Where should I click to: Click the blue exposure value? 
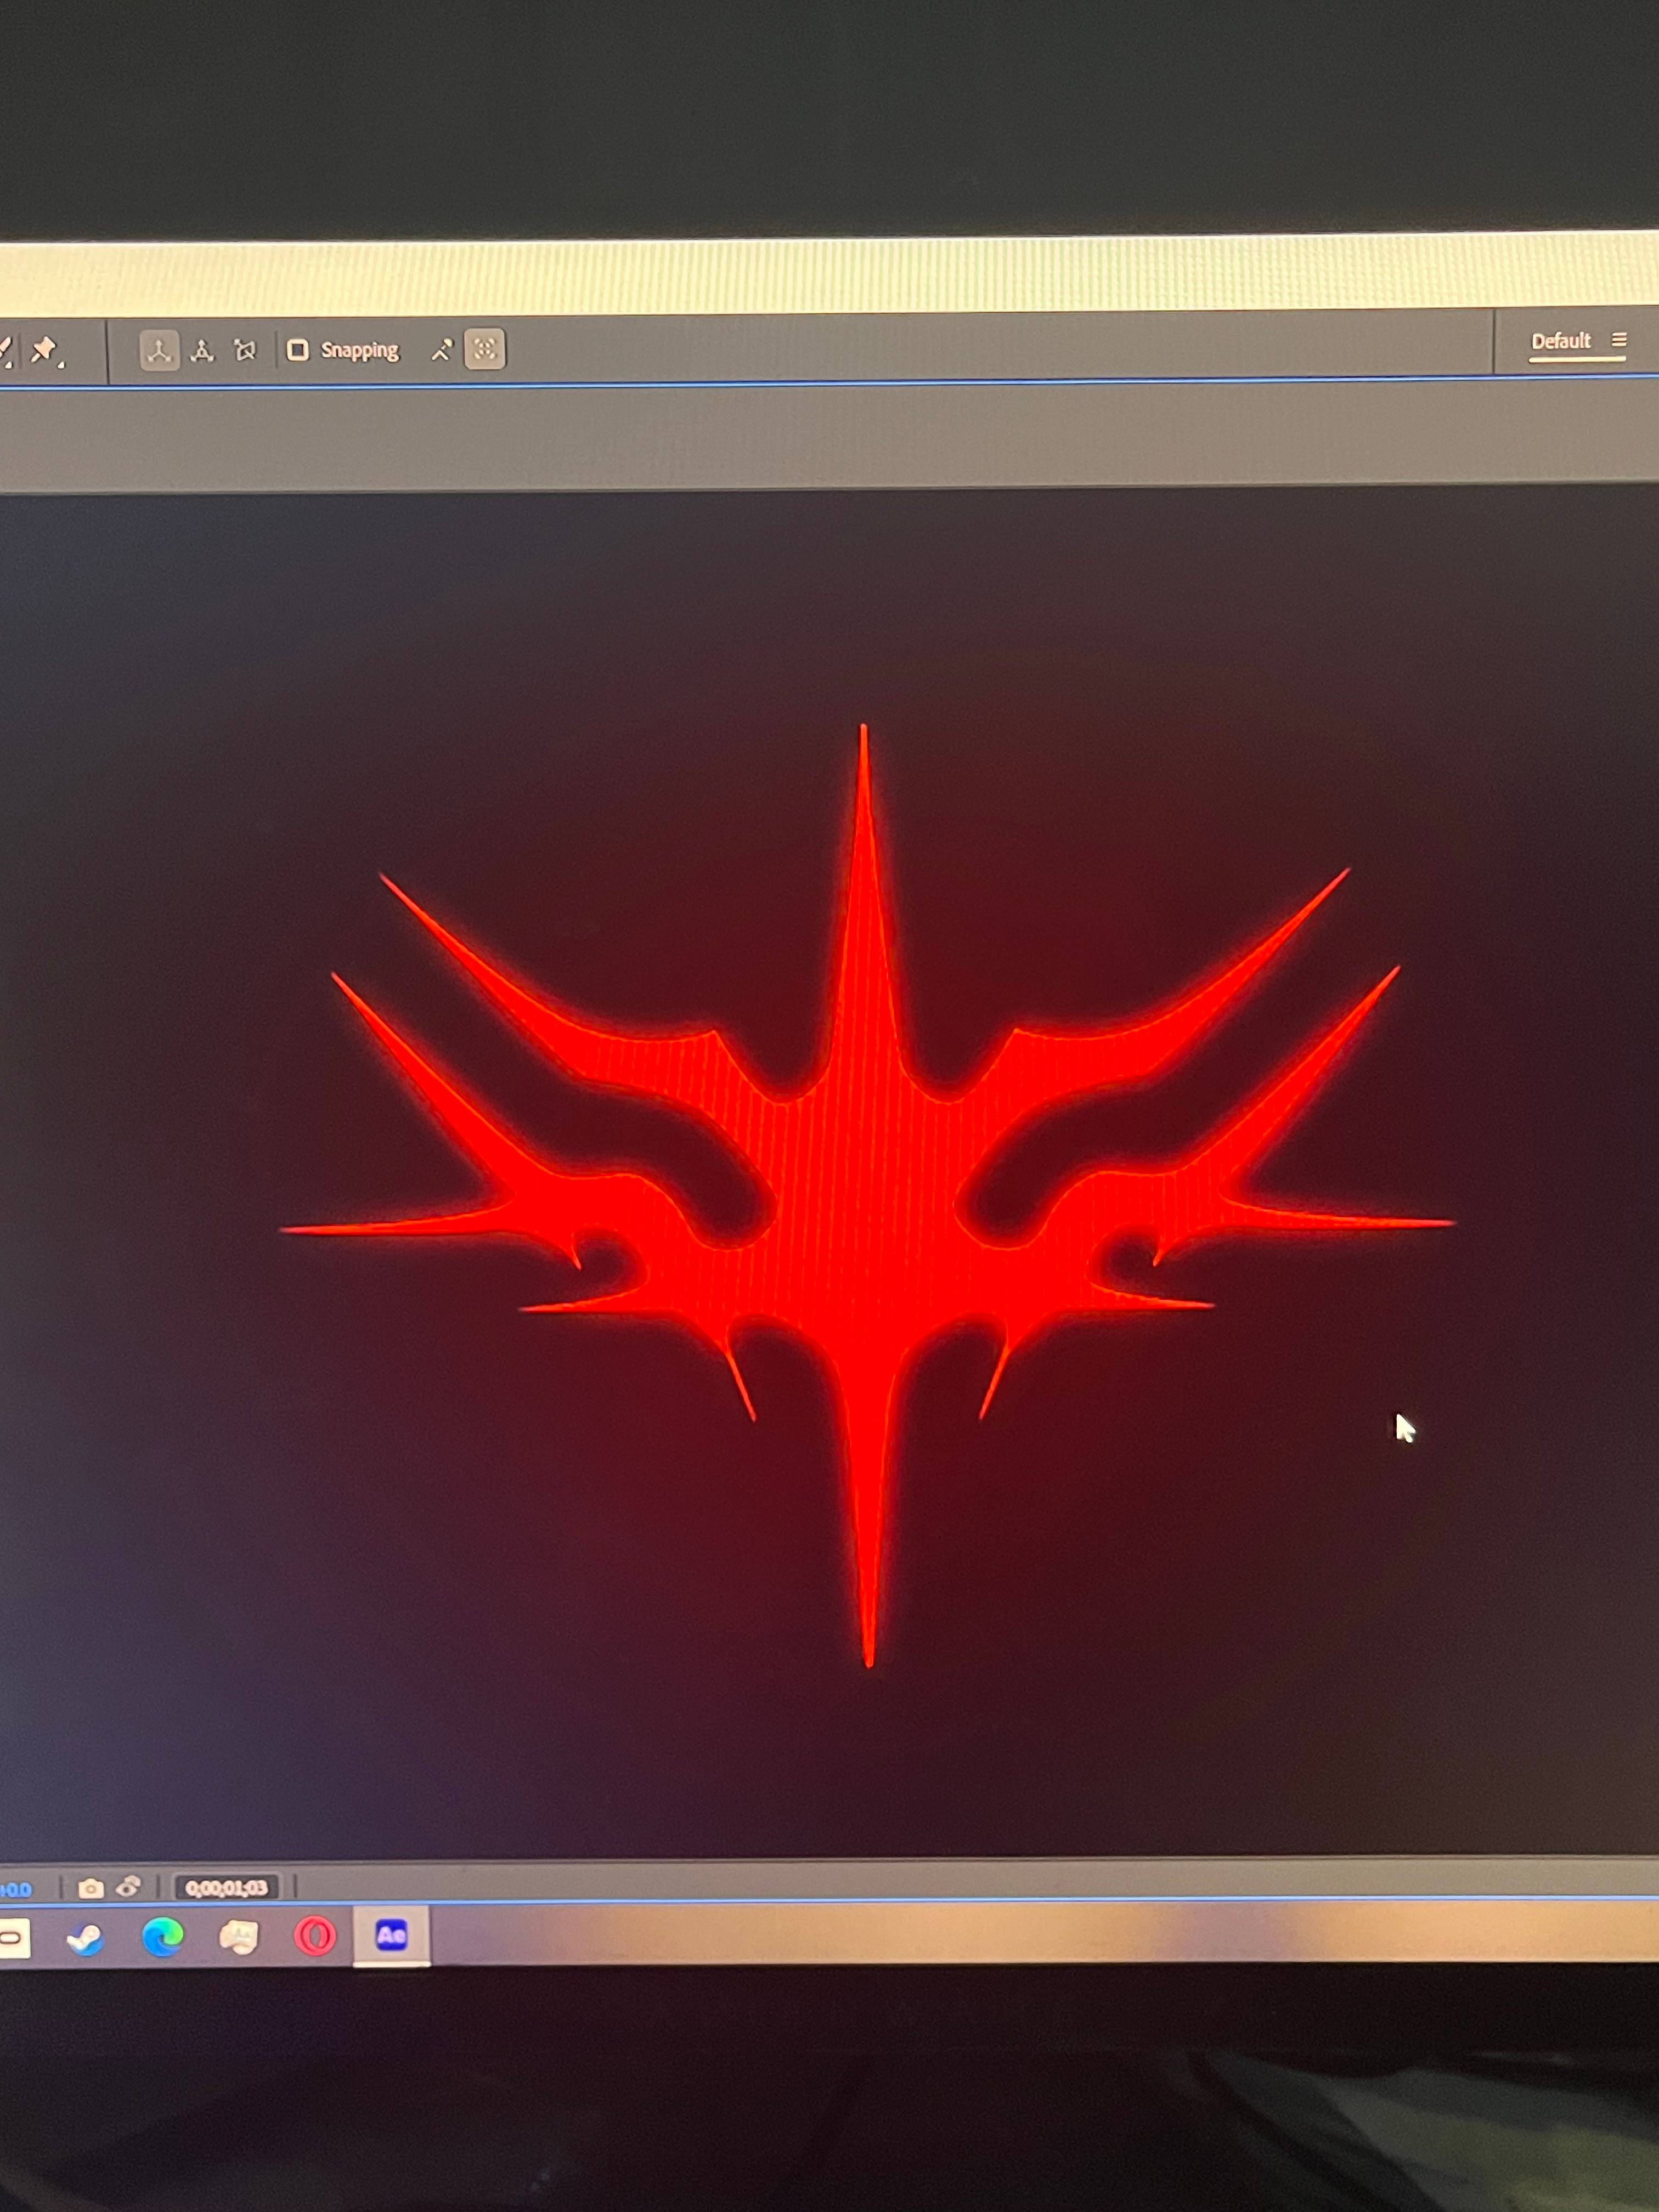[15, 1889]
